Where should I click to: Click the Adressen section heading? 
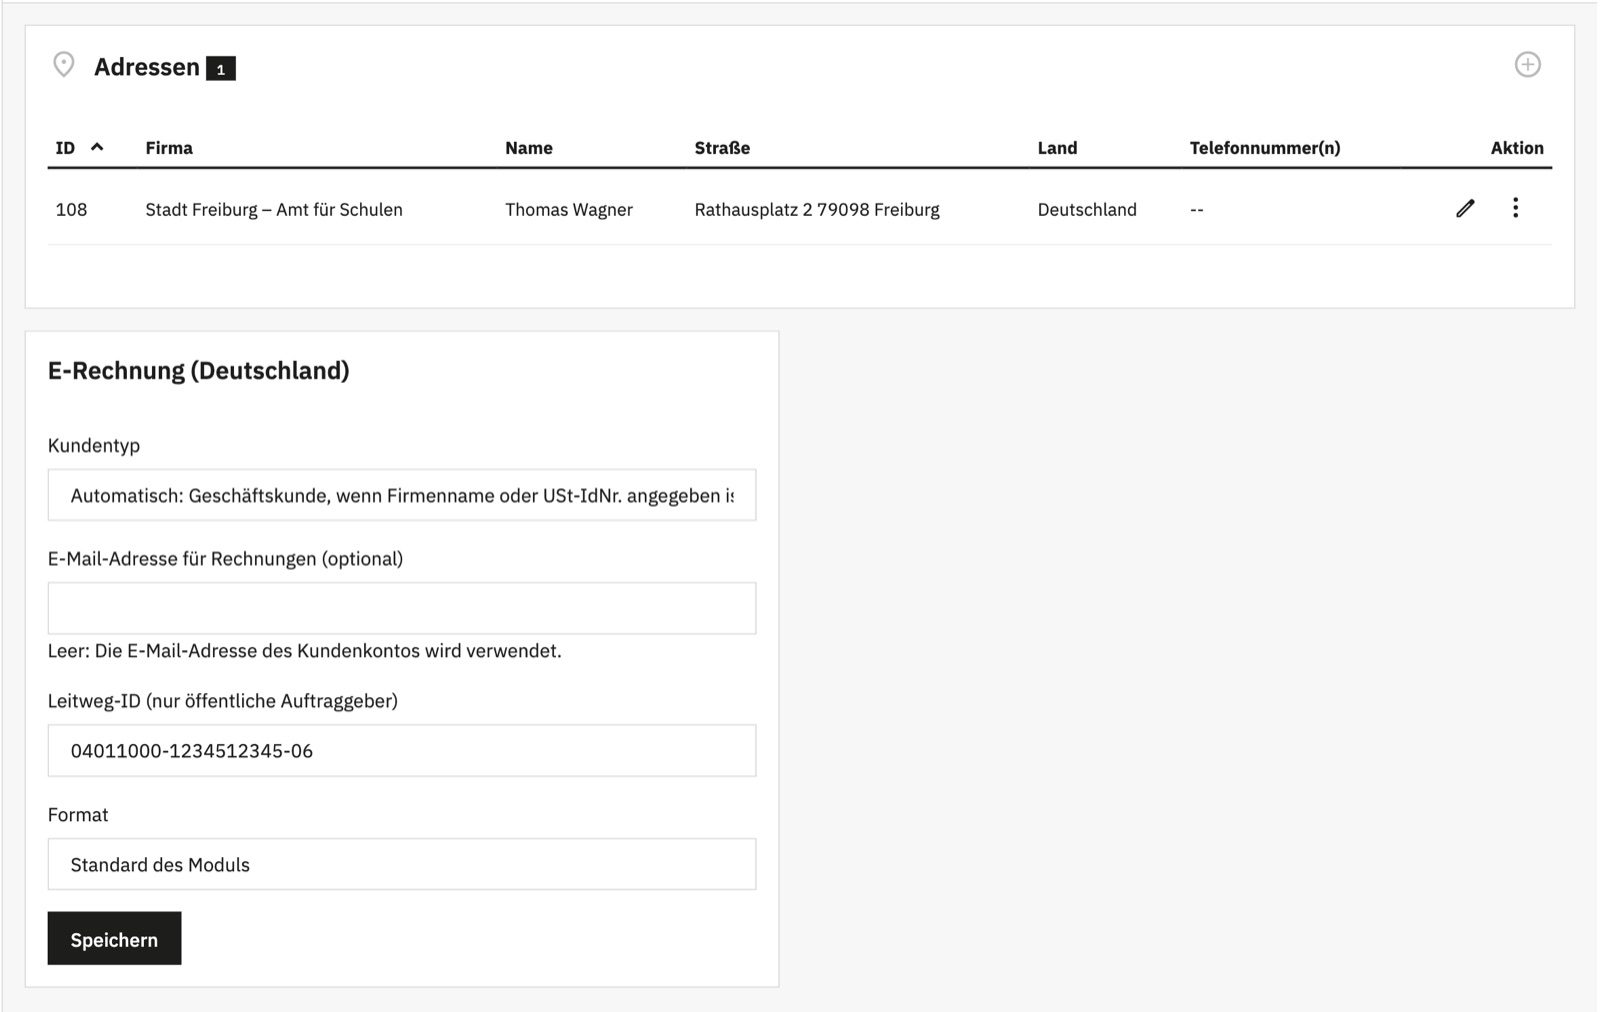pyautogui.click(x=147, y=67)
